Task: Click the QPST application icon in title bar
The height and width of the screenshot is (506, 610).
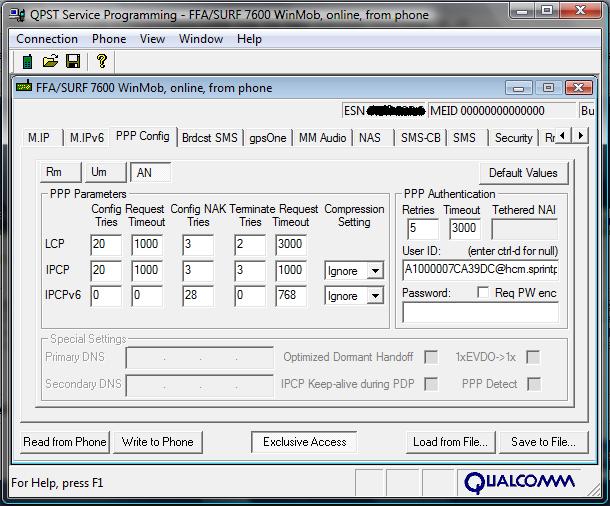Action: [18, 14]
